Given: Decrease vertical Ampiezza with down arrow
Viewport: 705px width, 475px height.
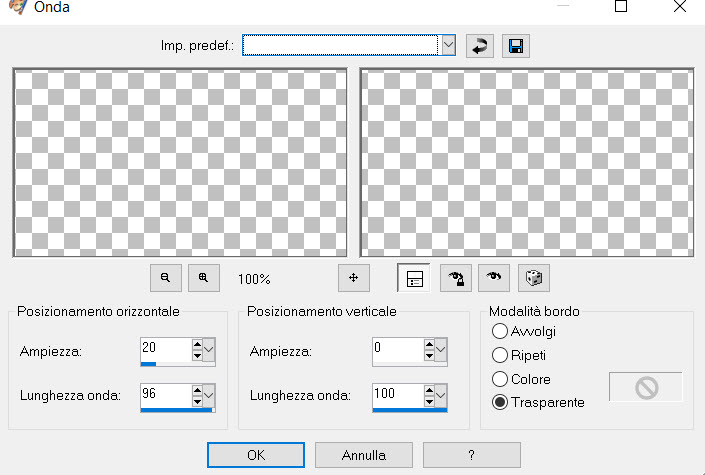Looking at the screenshot, I should (x=429, y=355).
